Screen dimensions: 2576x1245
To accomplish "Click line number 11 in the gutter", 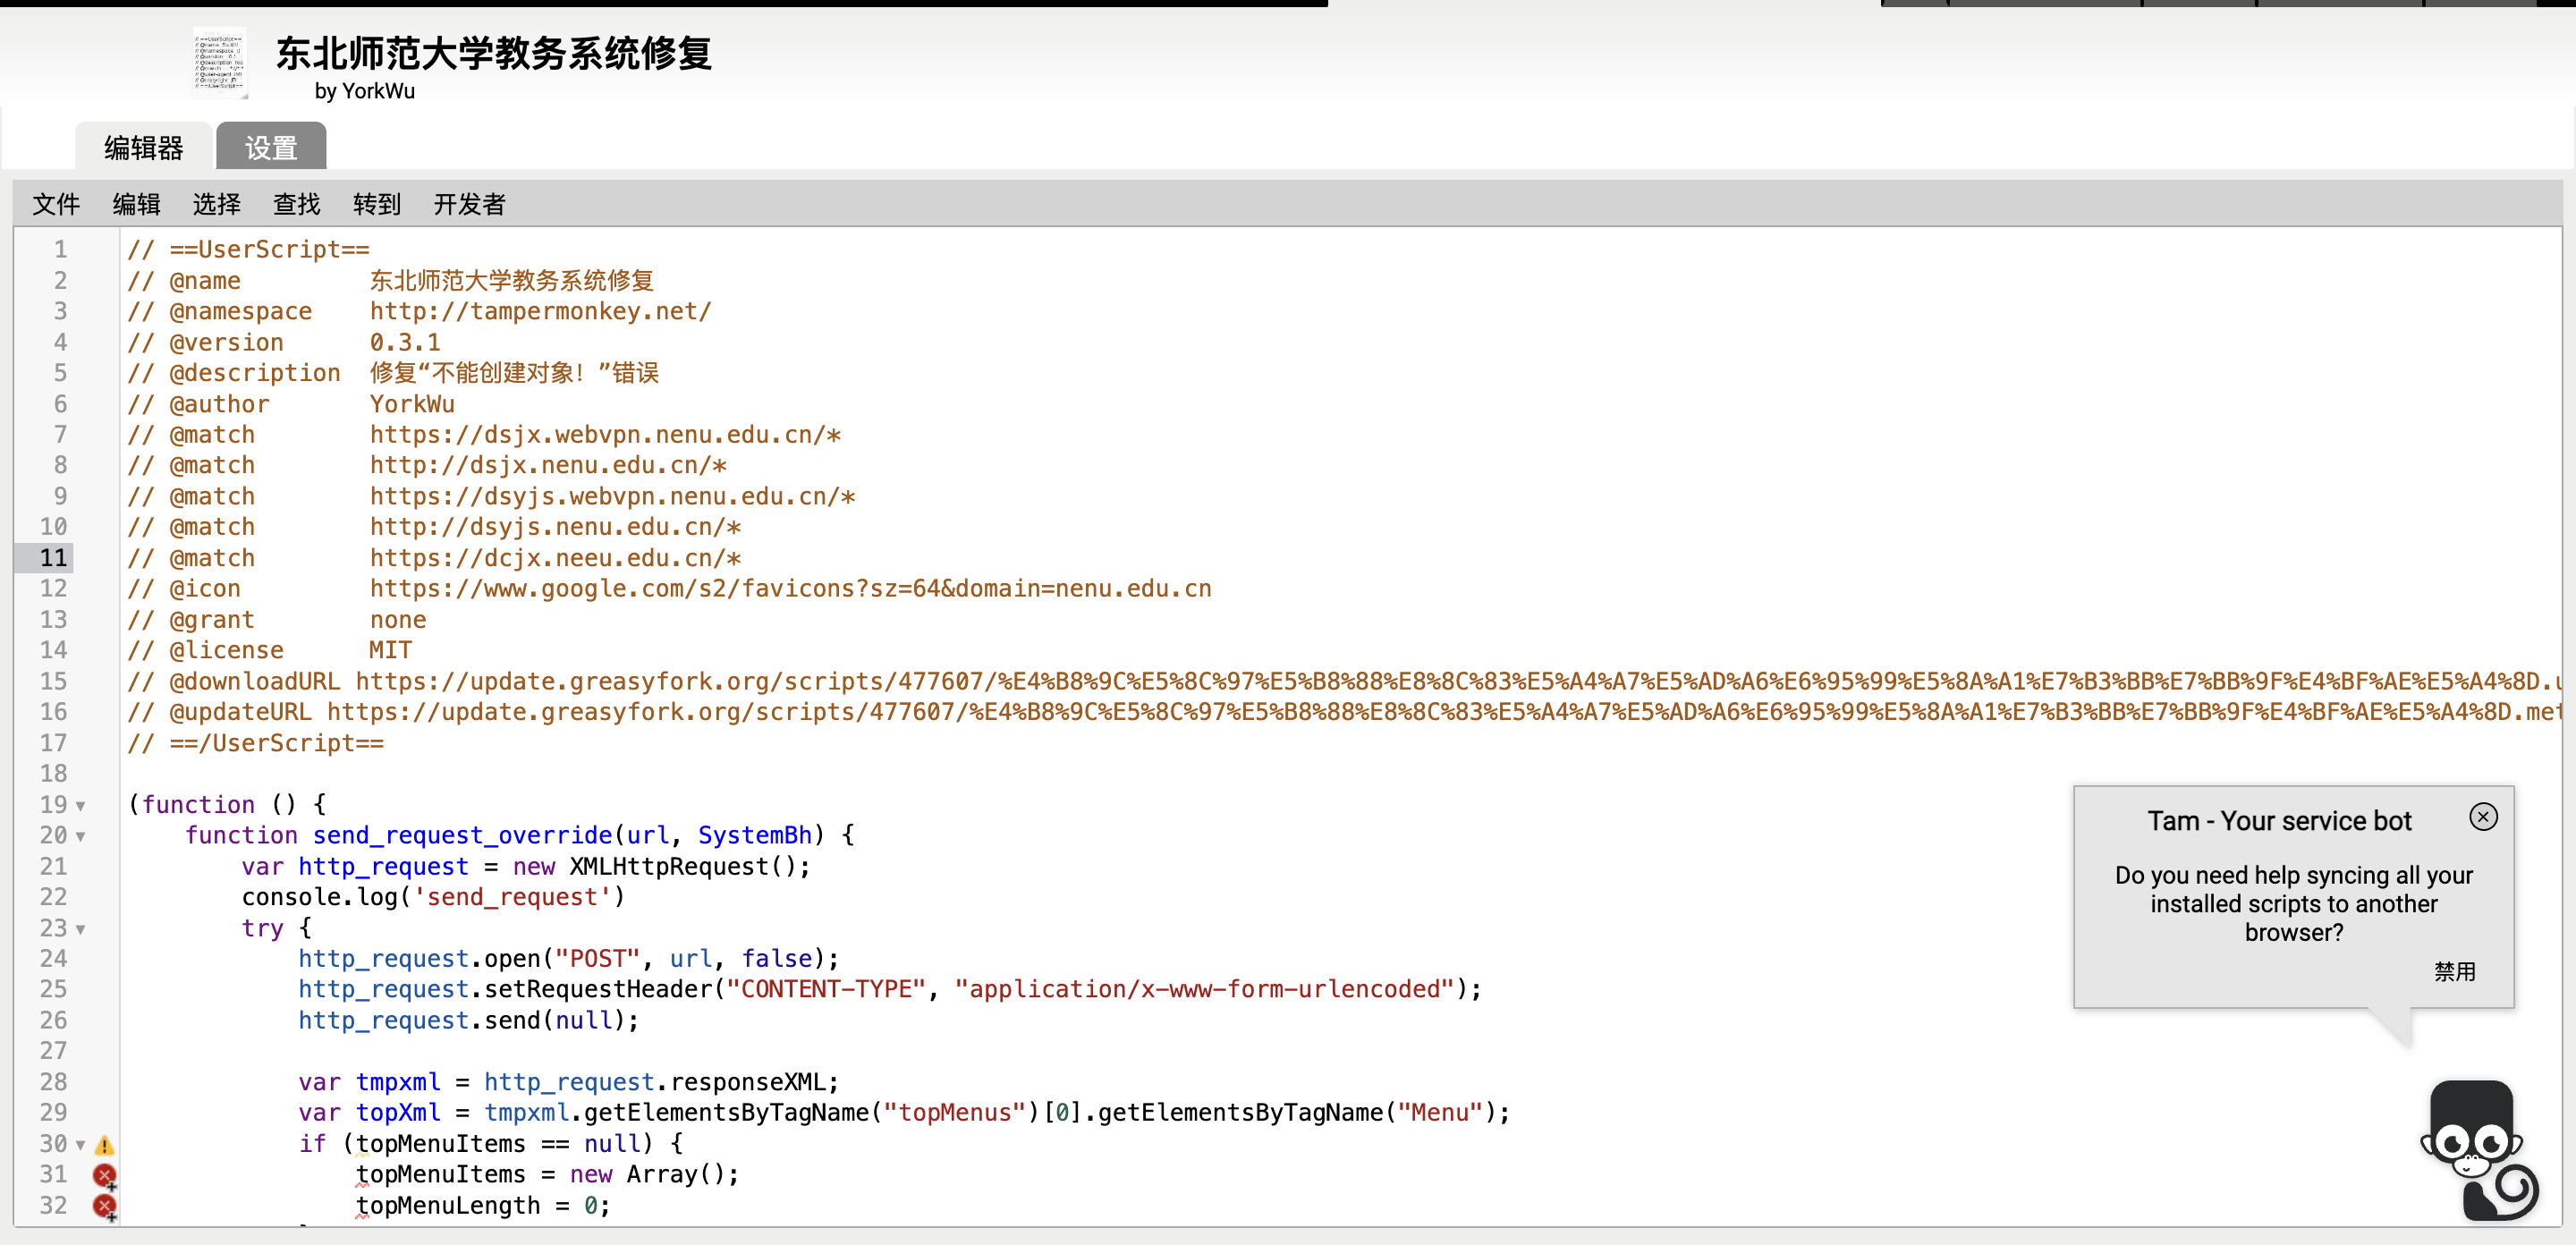I will [x=54, y=558].
